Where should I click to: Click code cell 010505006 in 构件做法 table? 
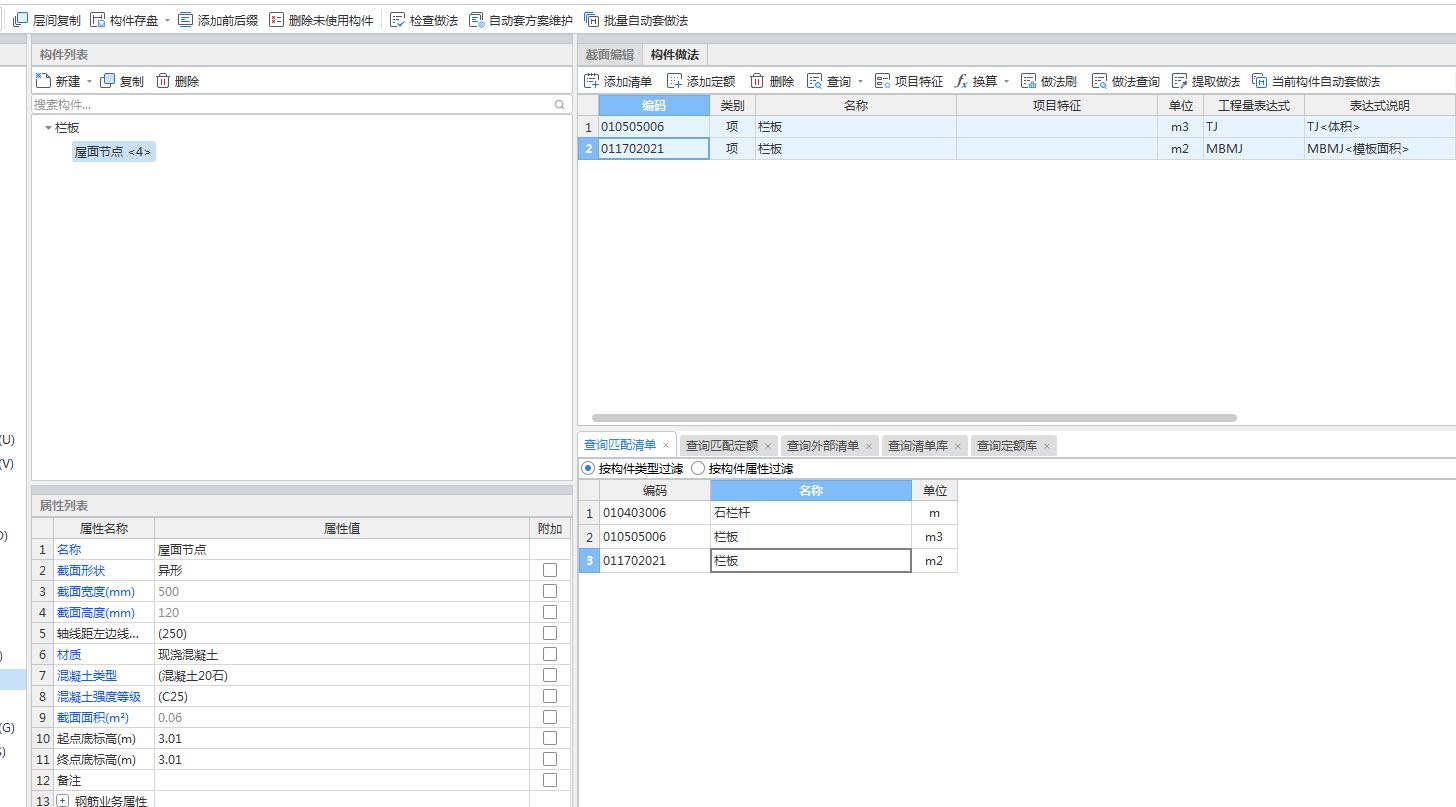coord(654,127)
